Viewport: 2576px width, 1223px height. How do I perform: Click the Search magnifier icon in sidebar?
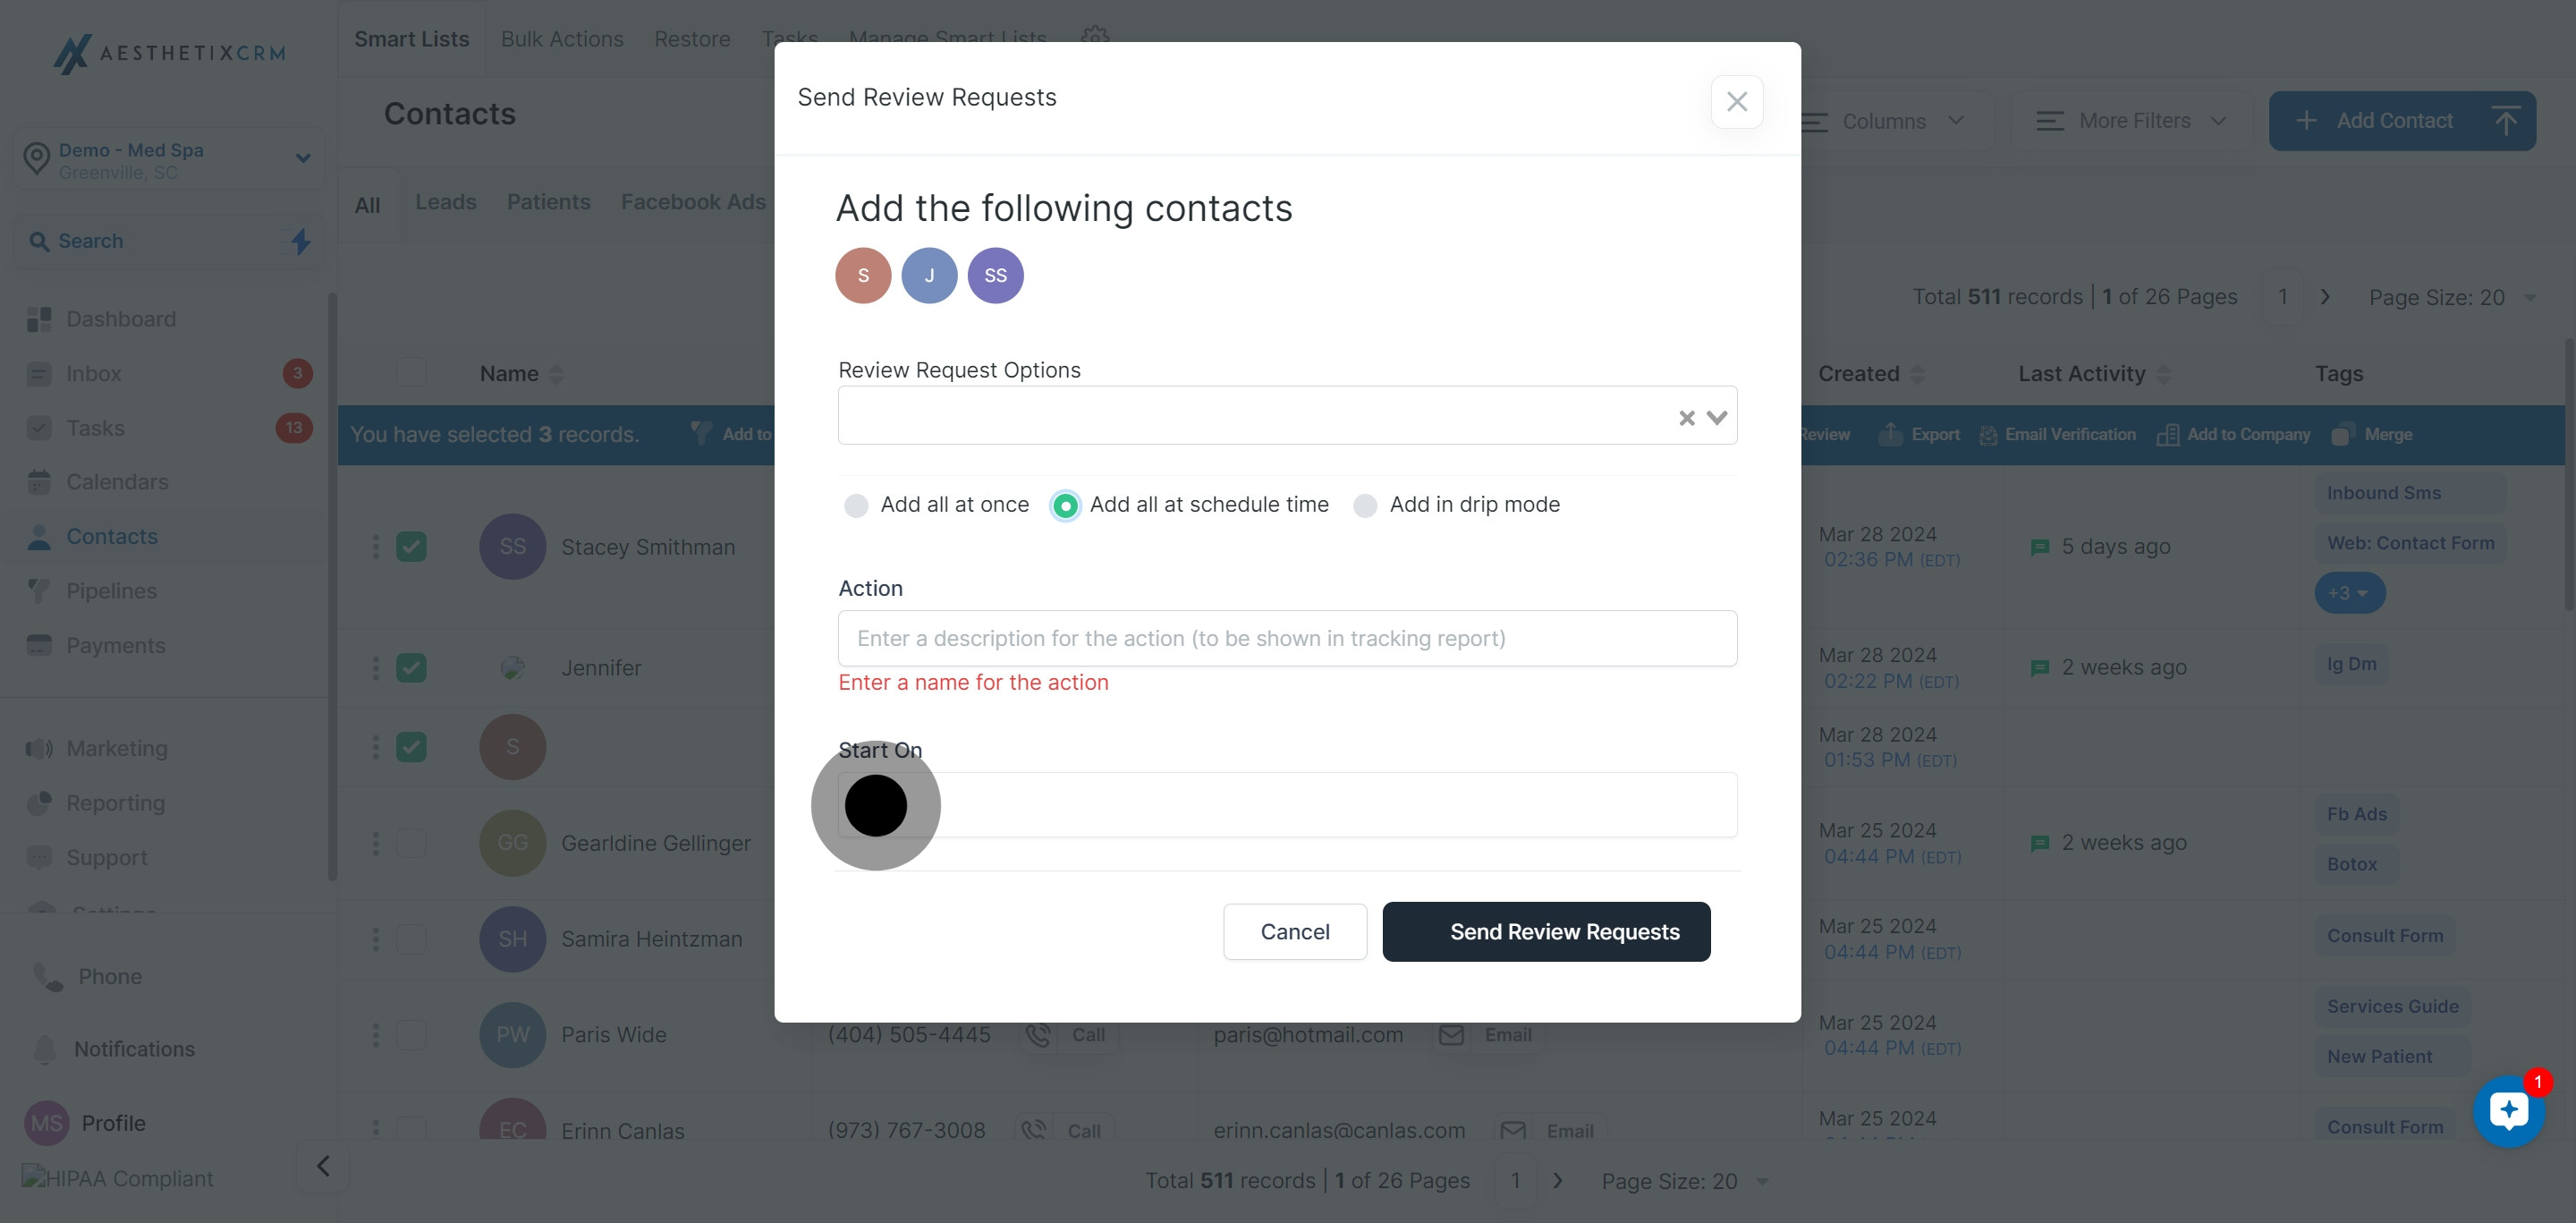point(39,241)
